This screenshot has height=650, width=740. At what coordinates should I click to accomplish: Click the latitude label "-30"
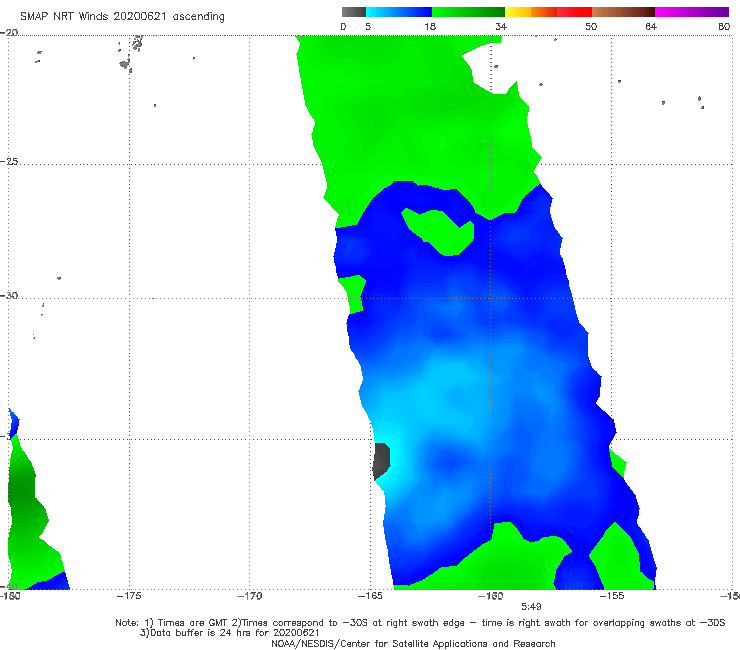9,295
